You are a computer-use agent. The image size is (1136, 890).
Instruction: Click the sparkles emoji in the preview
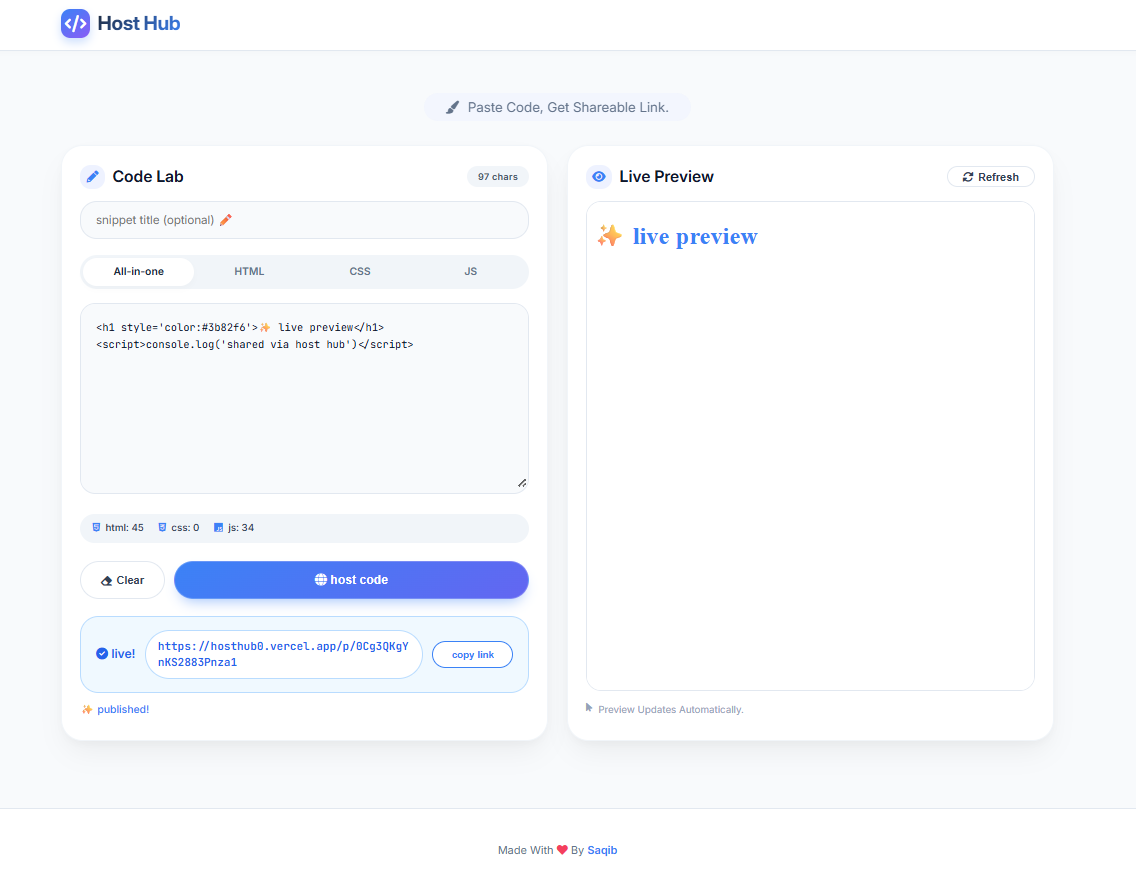(609, 236)
